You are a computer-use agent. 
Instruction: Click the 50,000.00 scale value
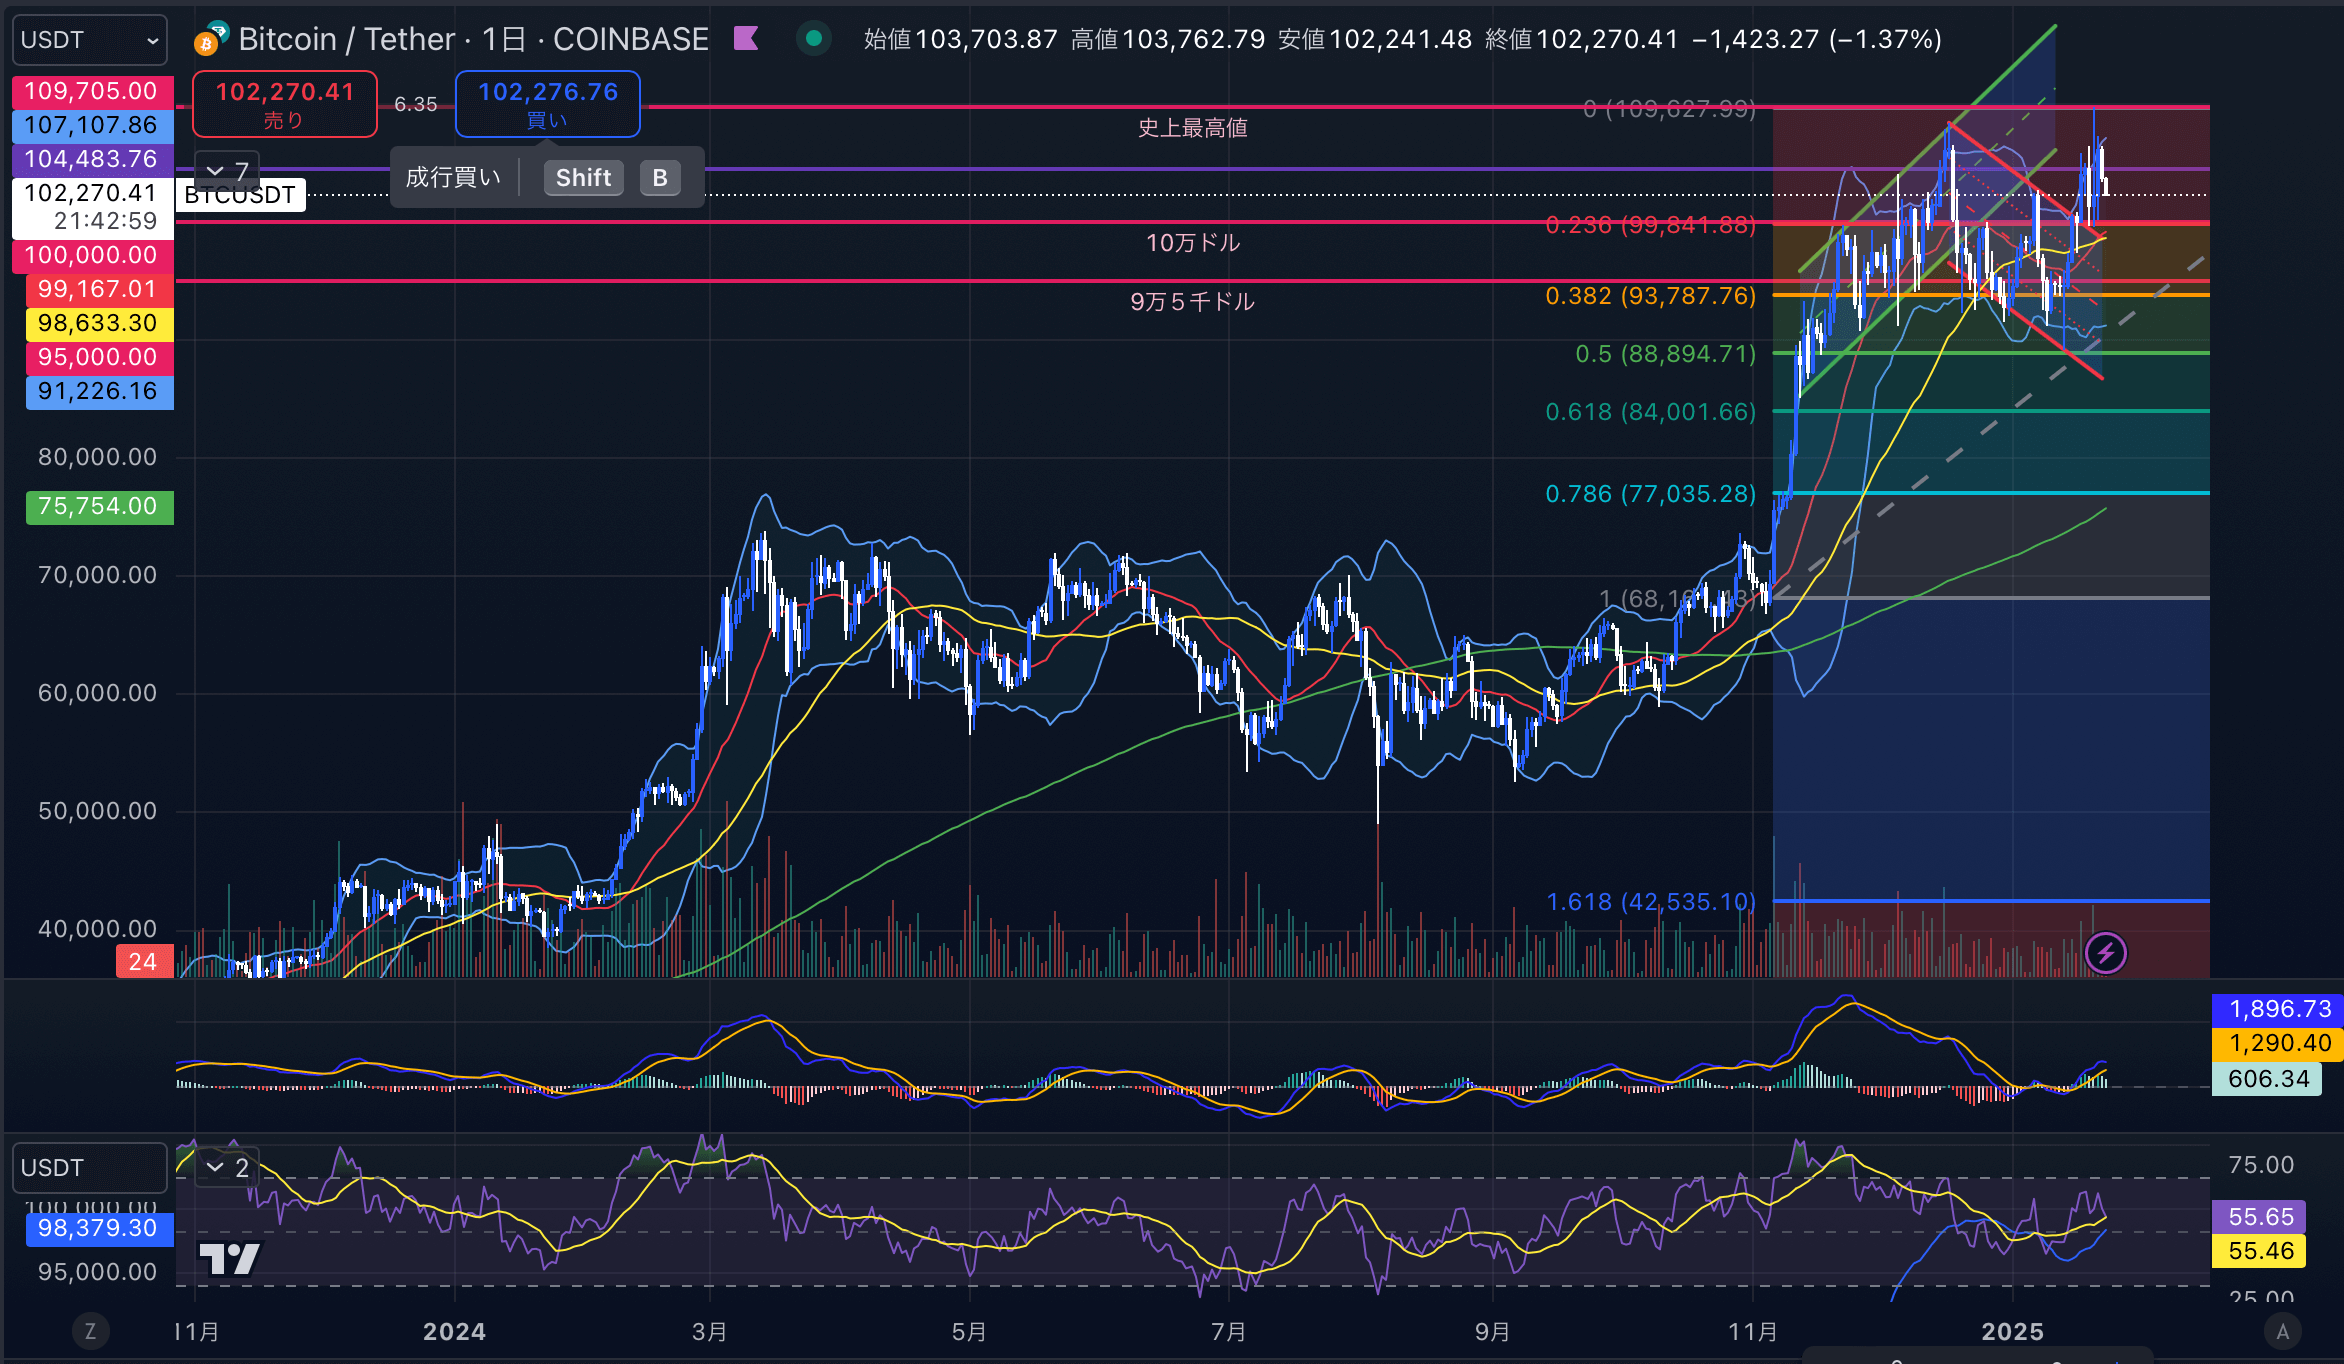pos(98,811)
